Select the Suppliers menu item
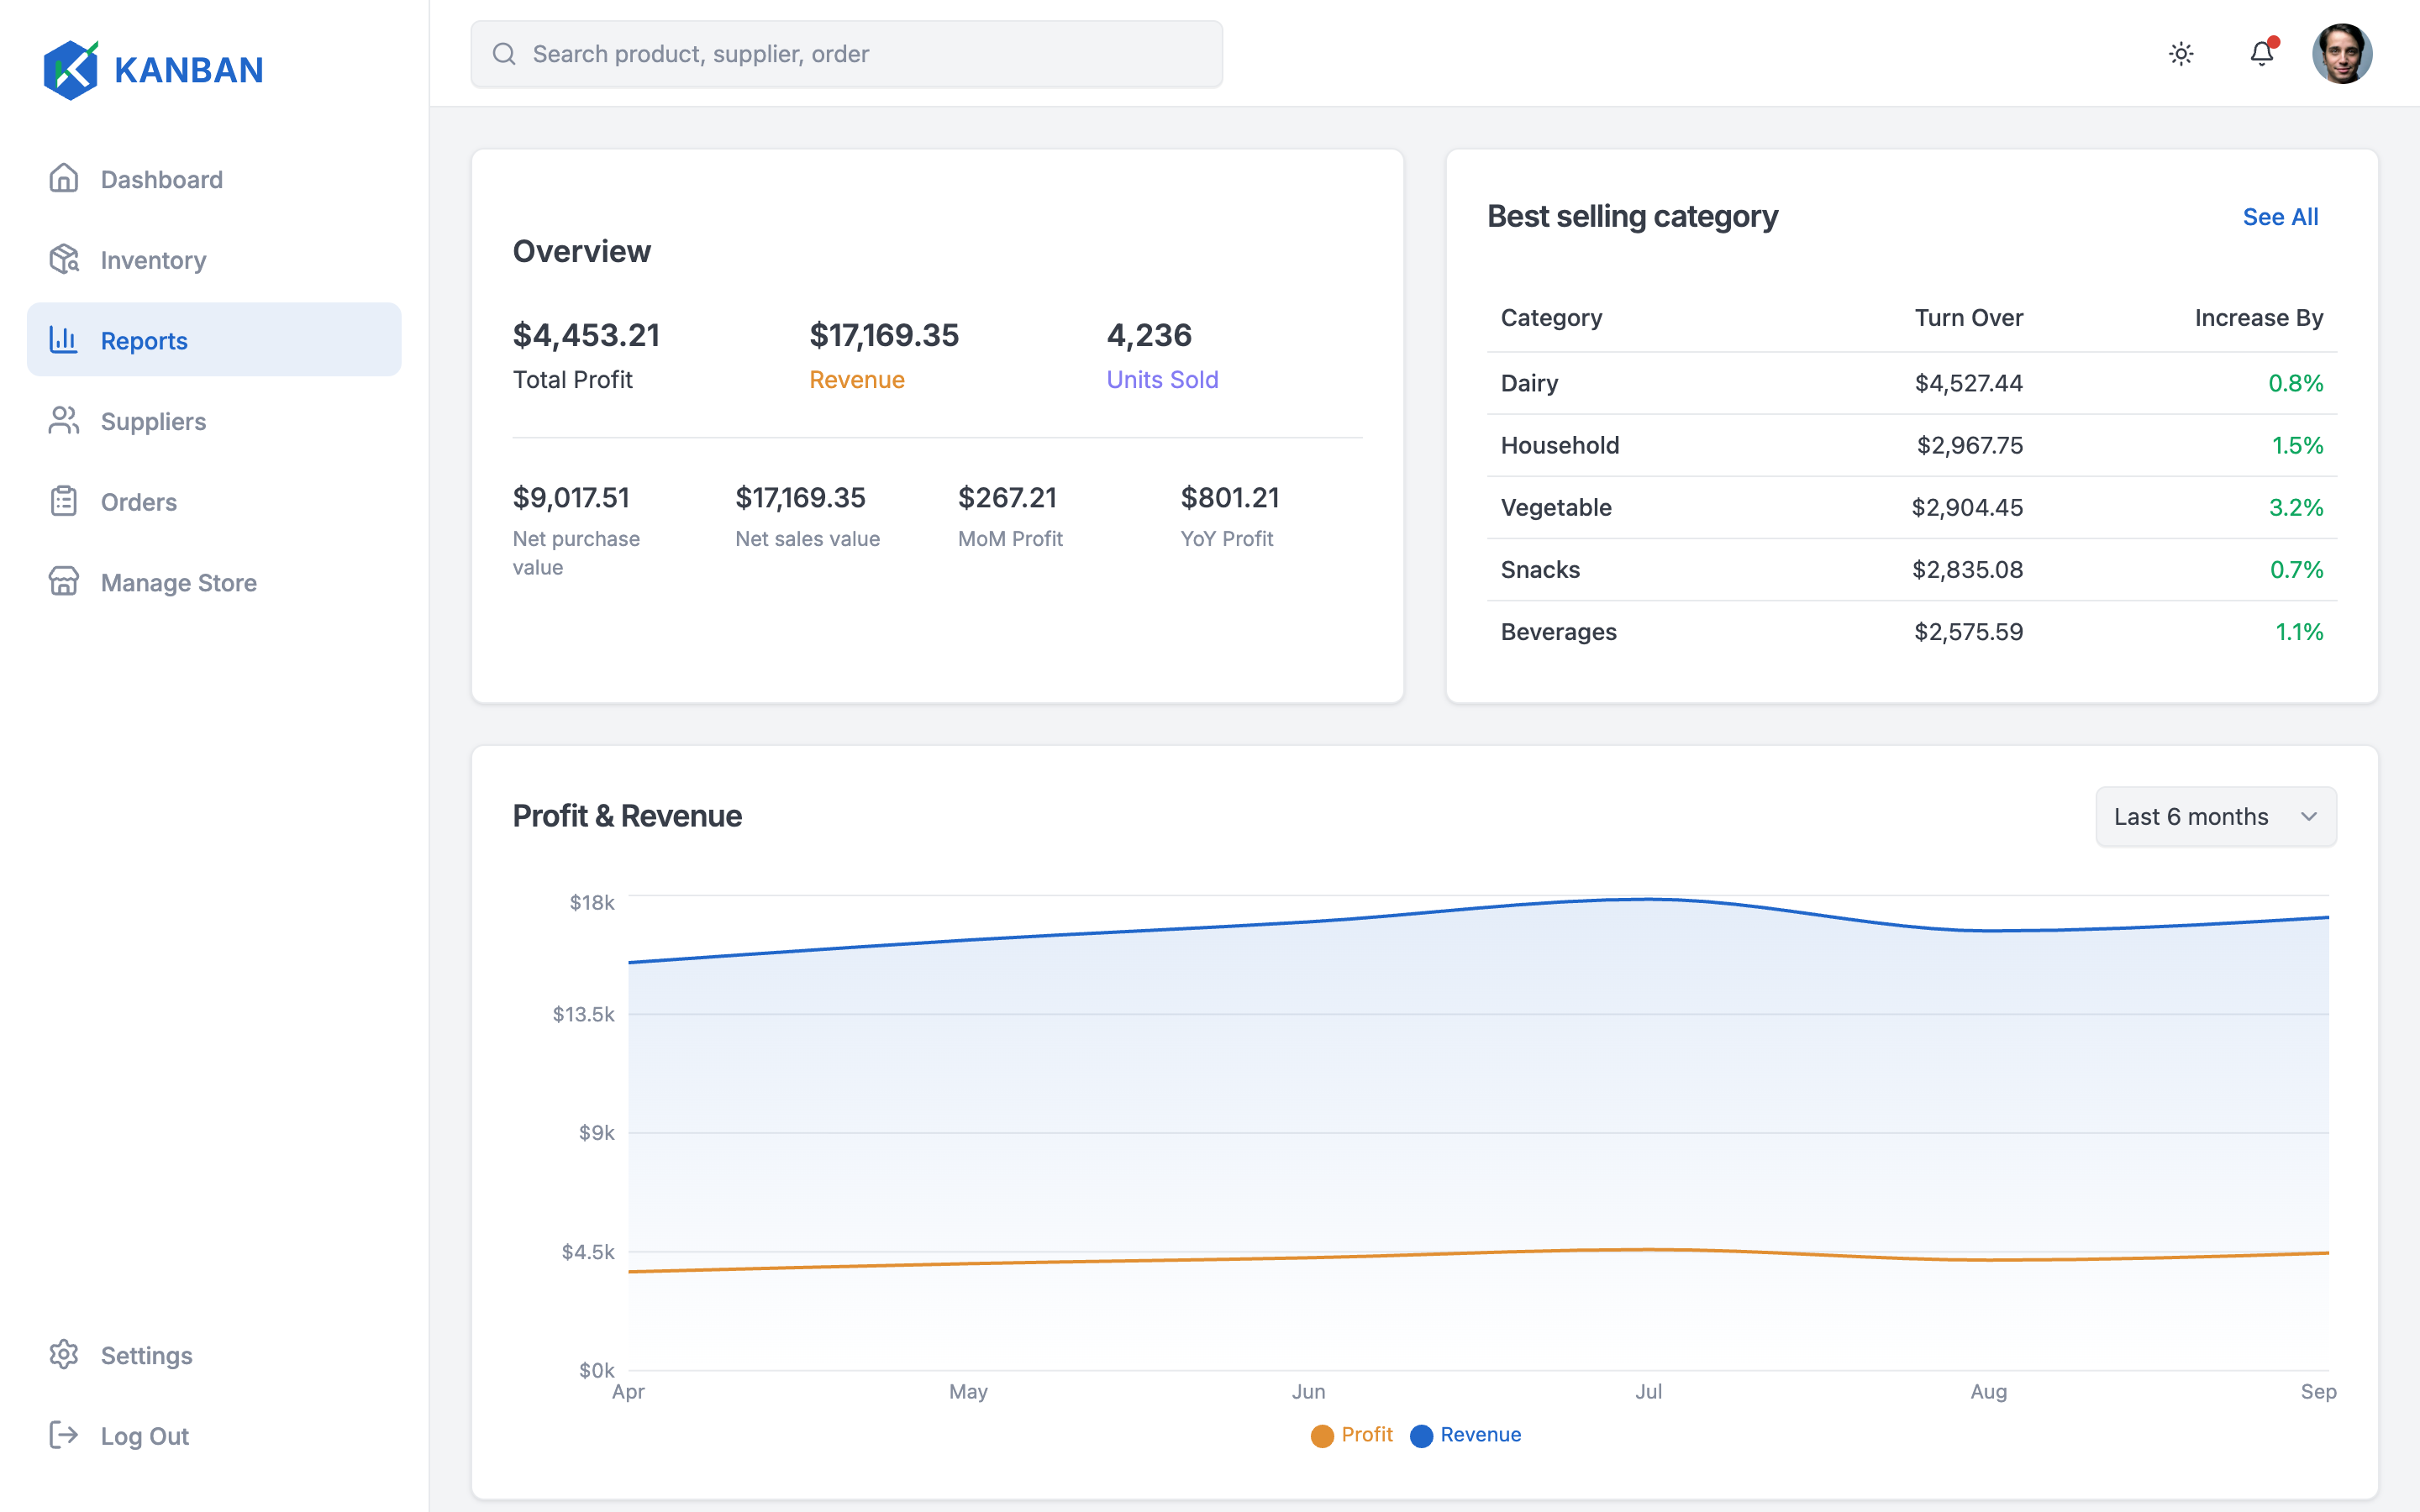The width and height of the screenshot is (2420, 1512). click(x=214, y=421)
